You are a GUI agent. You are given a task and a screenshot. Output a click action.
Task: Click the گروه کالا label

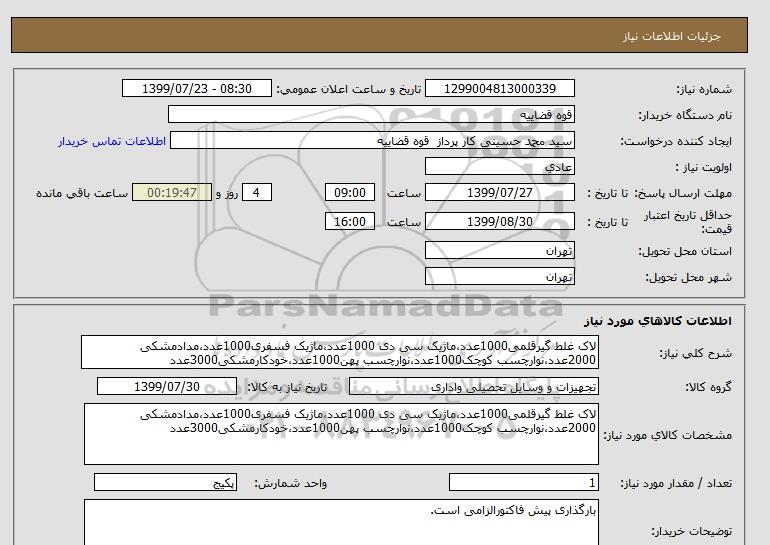pos(708,387)
